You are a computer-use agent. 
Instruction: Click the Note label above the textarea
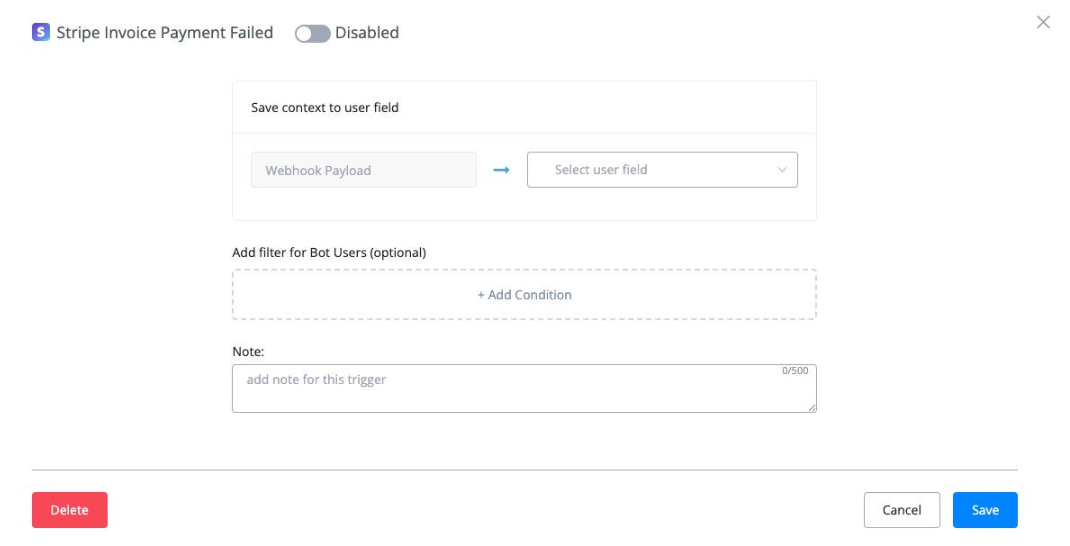point(248,352)
